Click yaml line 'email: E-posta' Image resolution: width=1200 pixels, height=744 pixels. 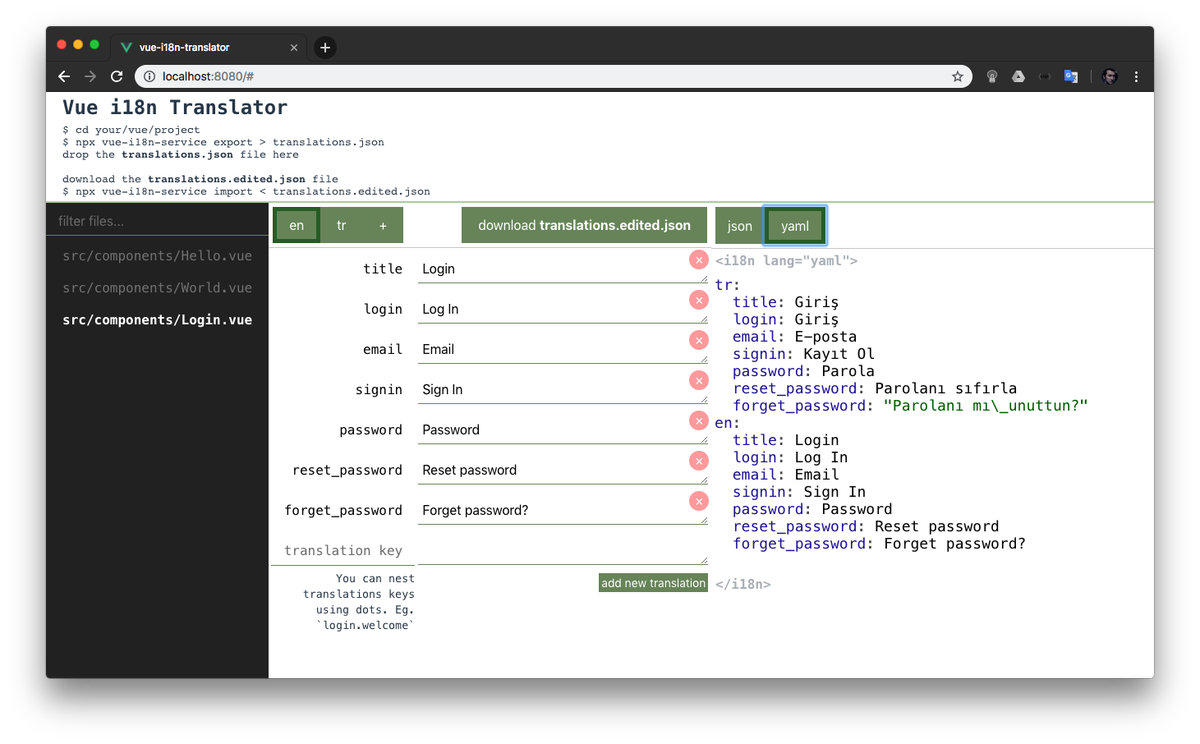pos(795,337)
